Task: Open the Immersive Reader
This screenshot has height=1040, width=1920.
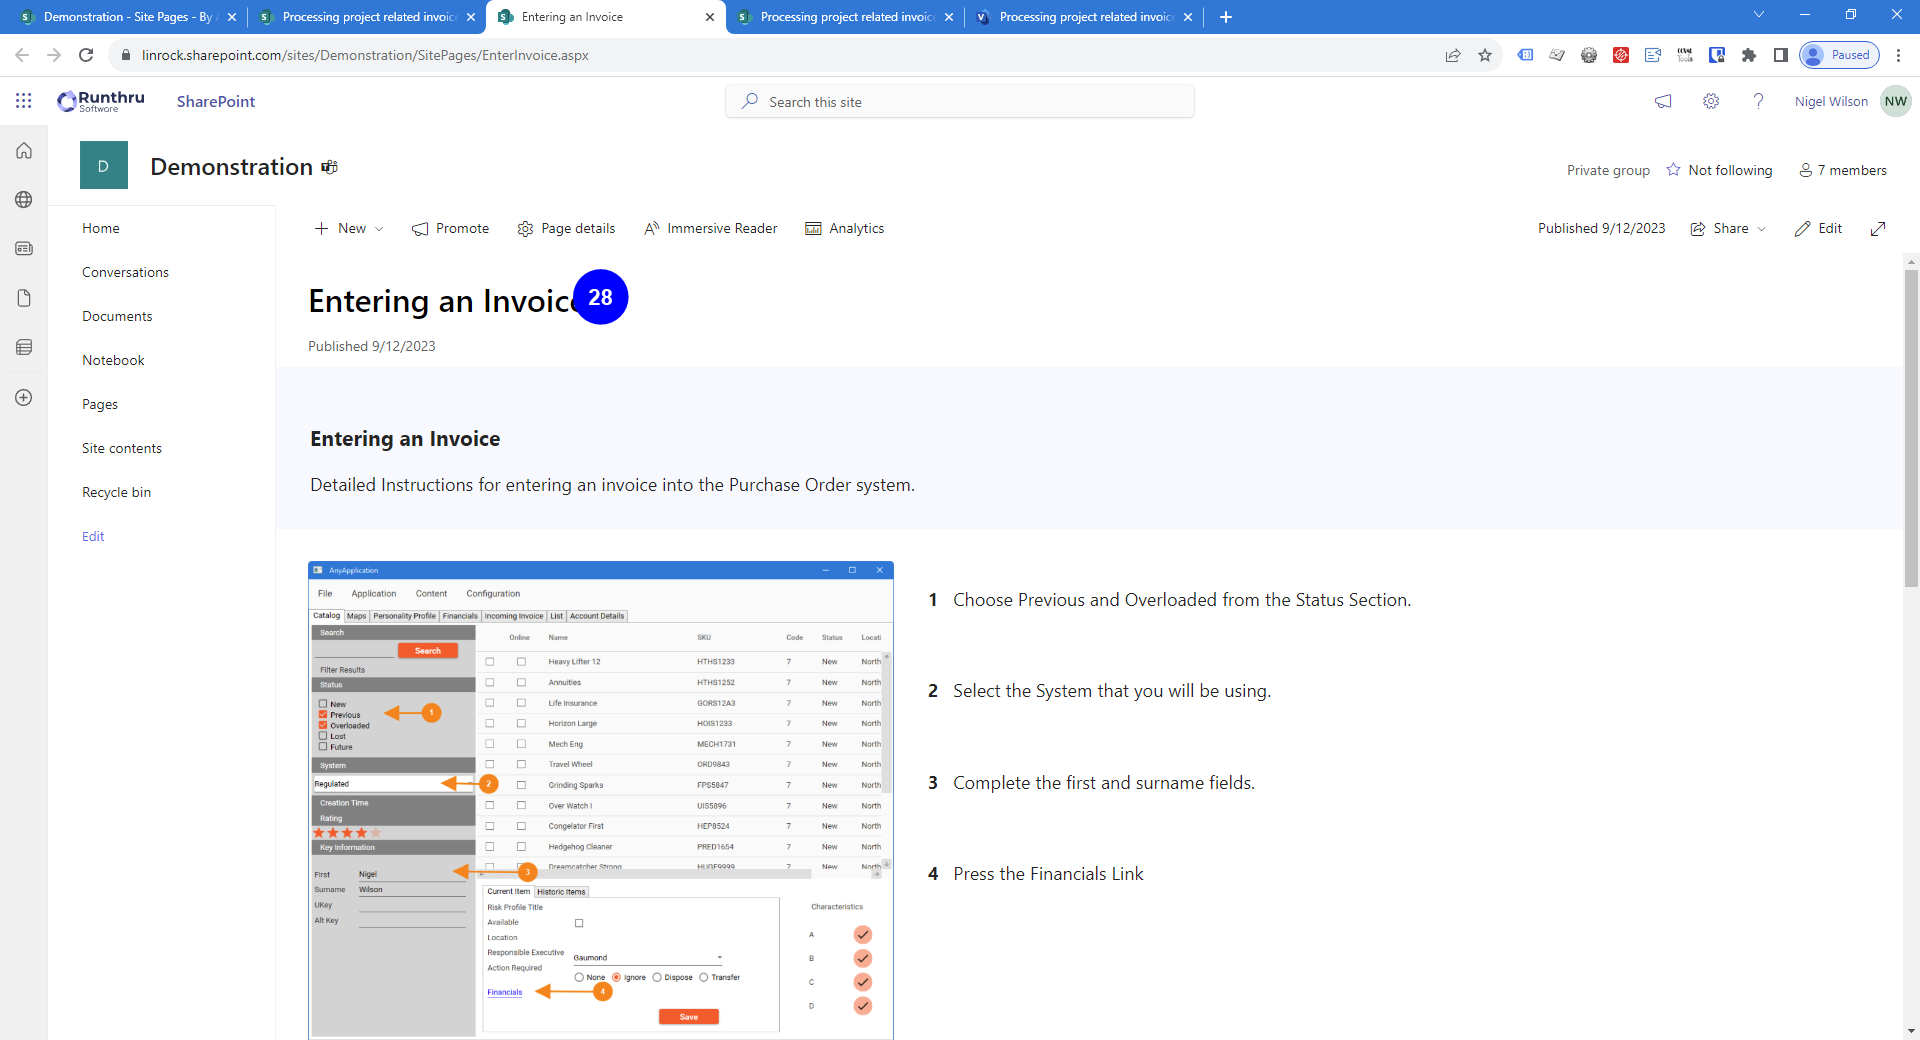Action: point(711,229)
